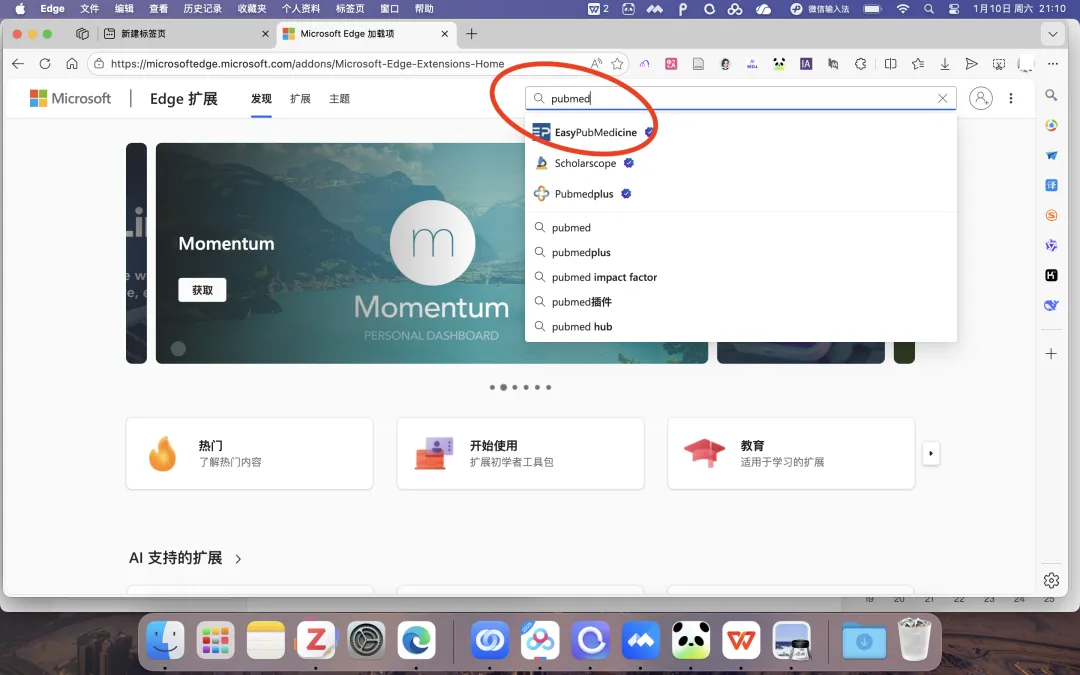Screen dimensions: 1080x675
Task: Choose 'pubmed' search suggestion
Action: 740,227
